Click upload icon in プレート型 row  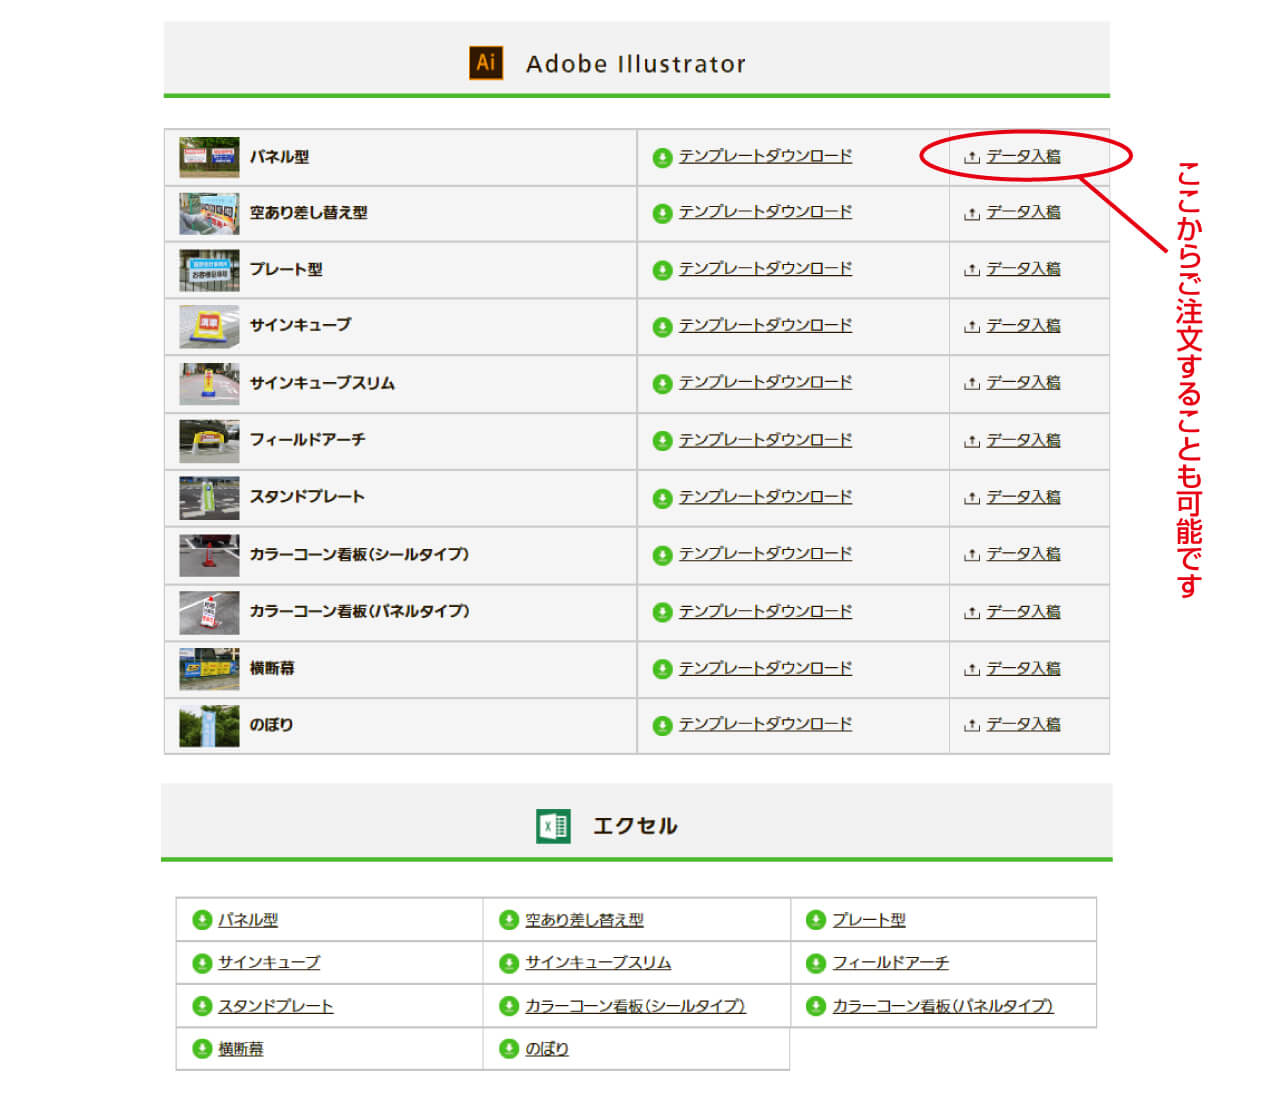click(971, 270)
